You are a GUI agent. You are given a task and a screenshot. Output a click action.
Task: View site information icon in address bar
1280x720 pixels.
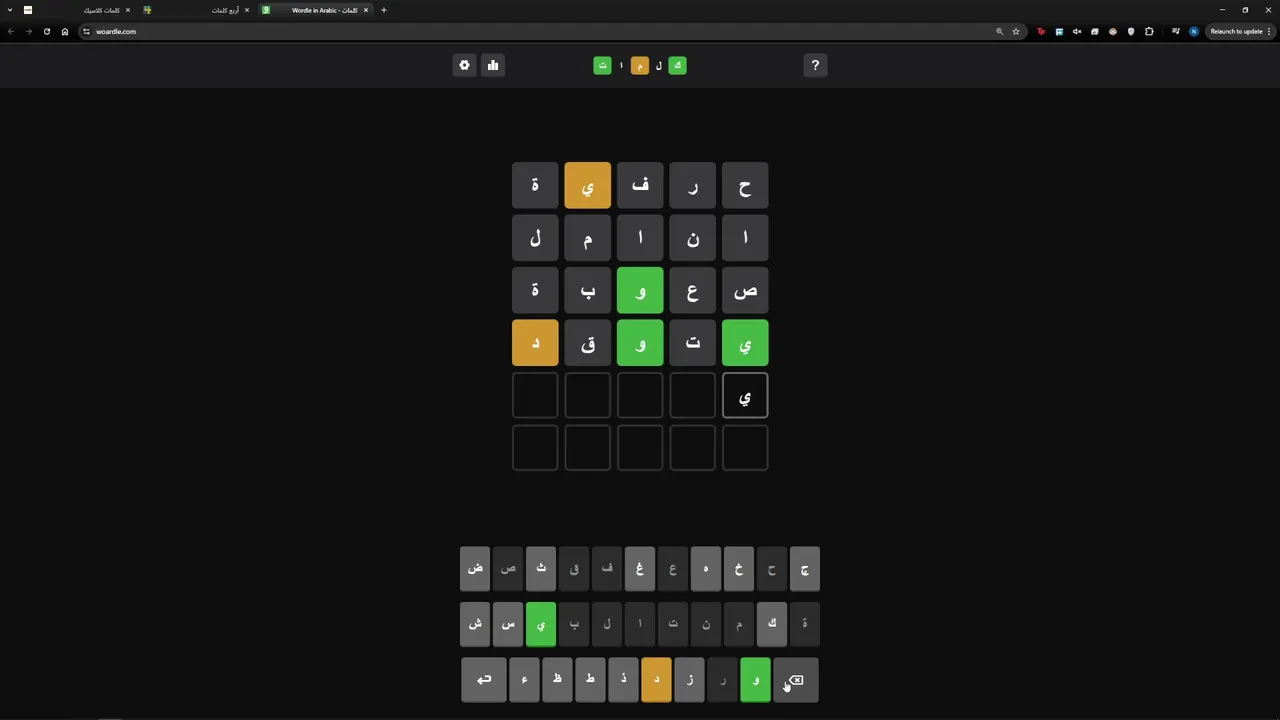(x=87, y=31)
